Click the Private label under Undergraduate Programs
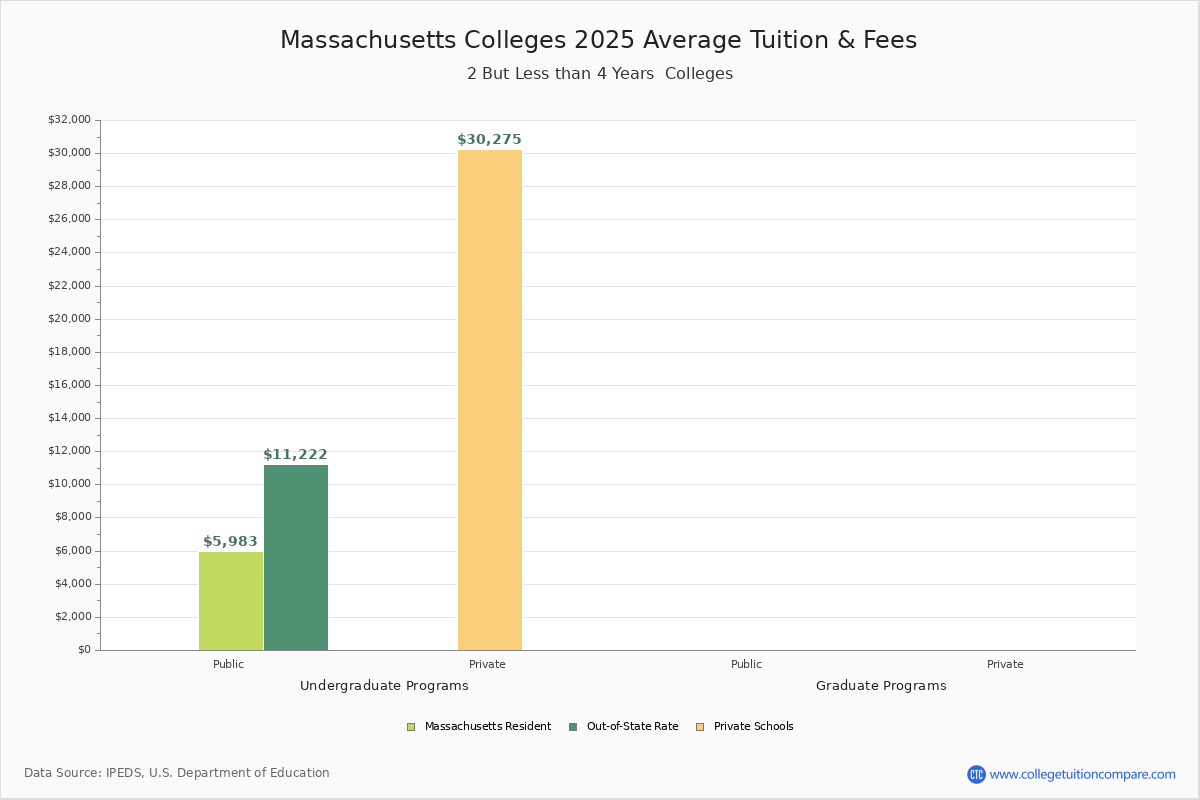 [487, 664]
